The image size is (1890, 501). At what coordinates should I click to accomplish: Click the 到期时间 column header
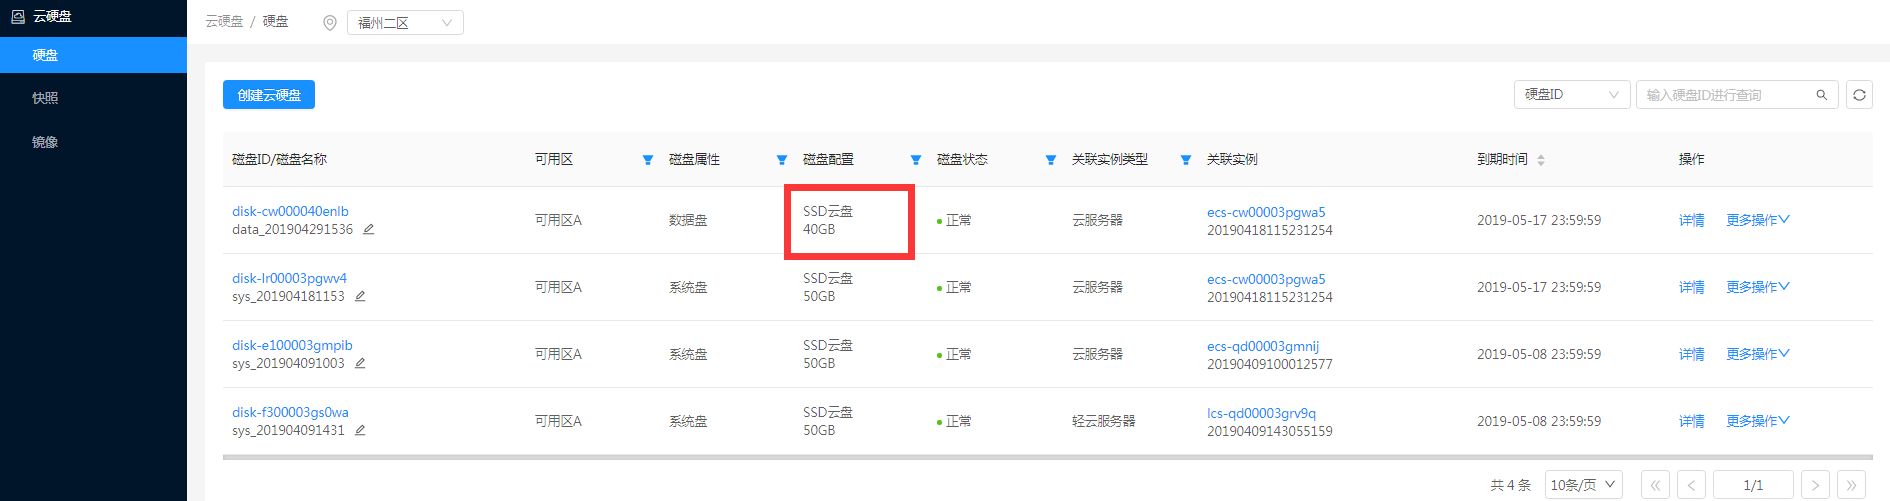pos(1502,160)
